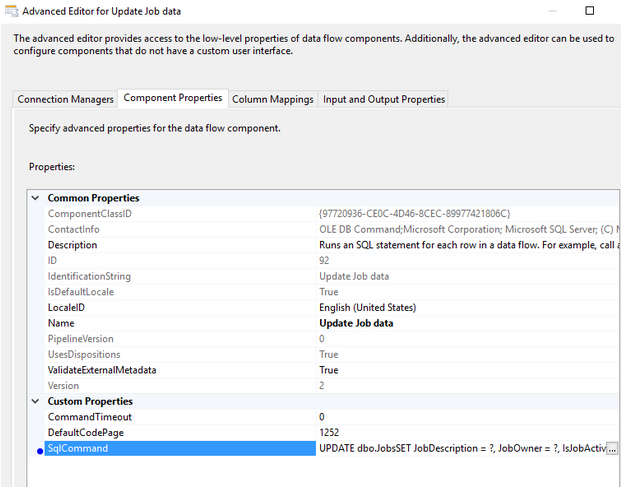Click the Custom Properties header text

[x=90, y=401]
